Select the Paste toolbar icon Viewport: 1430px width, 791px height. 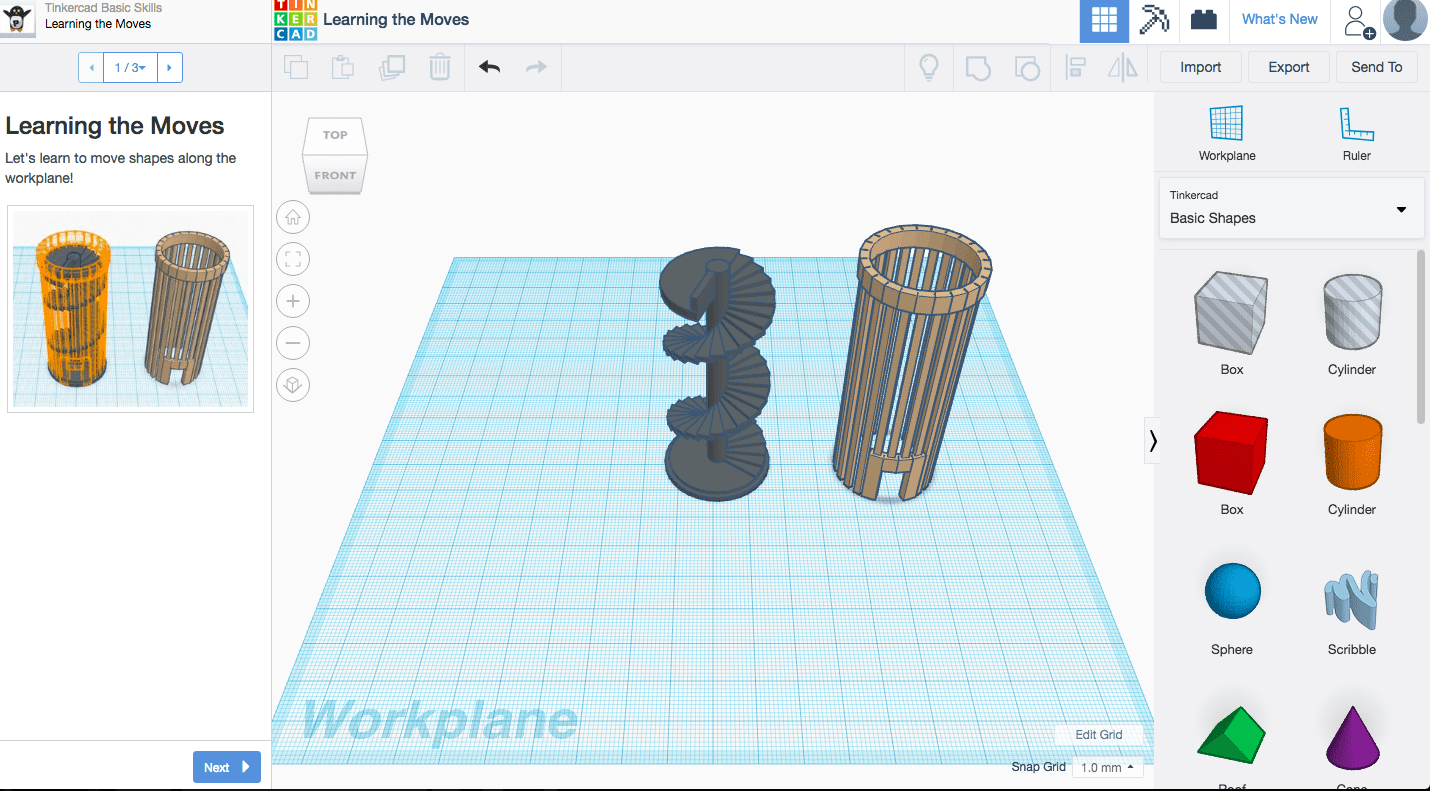coord(343,67)
